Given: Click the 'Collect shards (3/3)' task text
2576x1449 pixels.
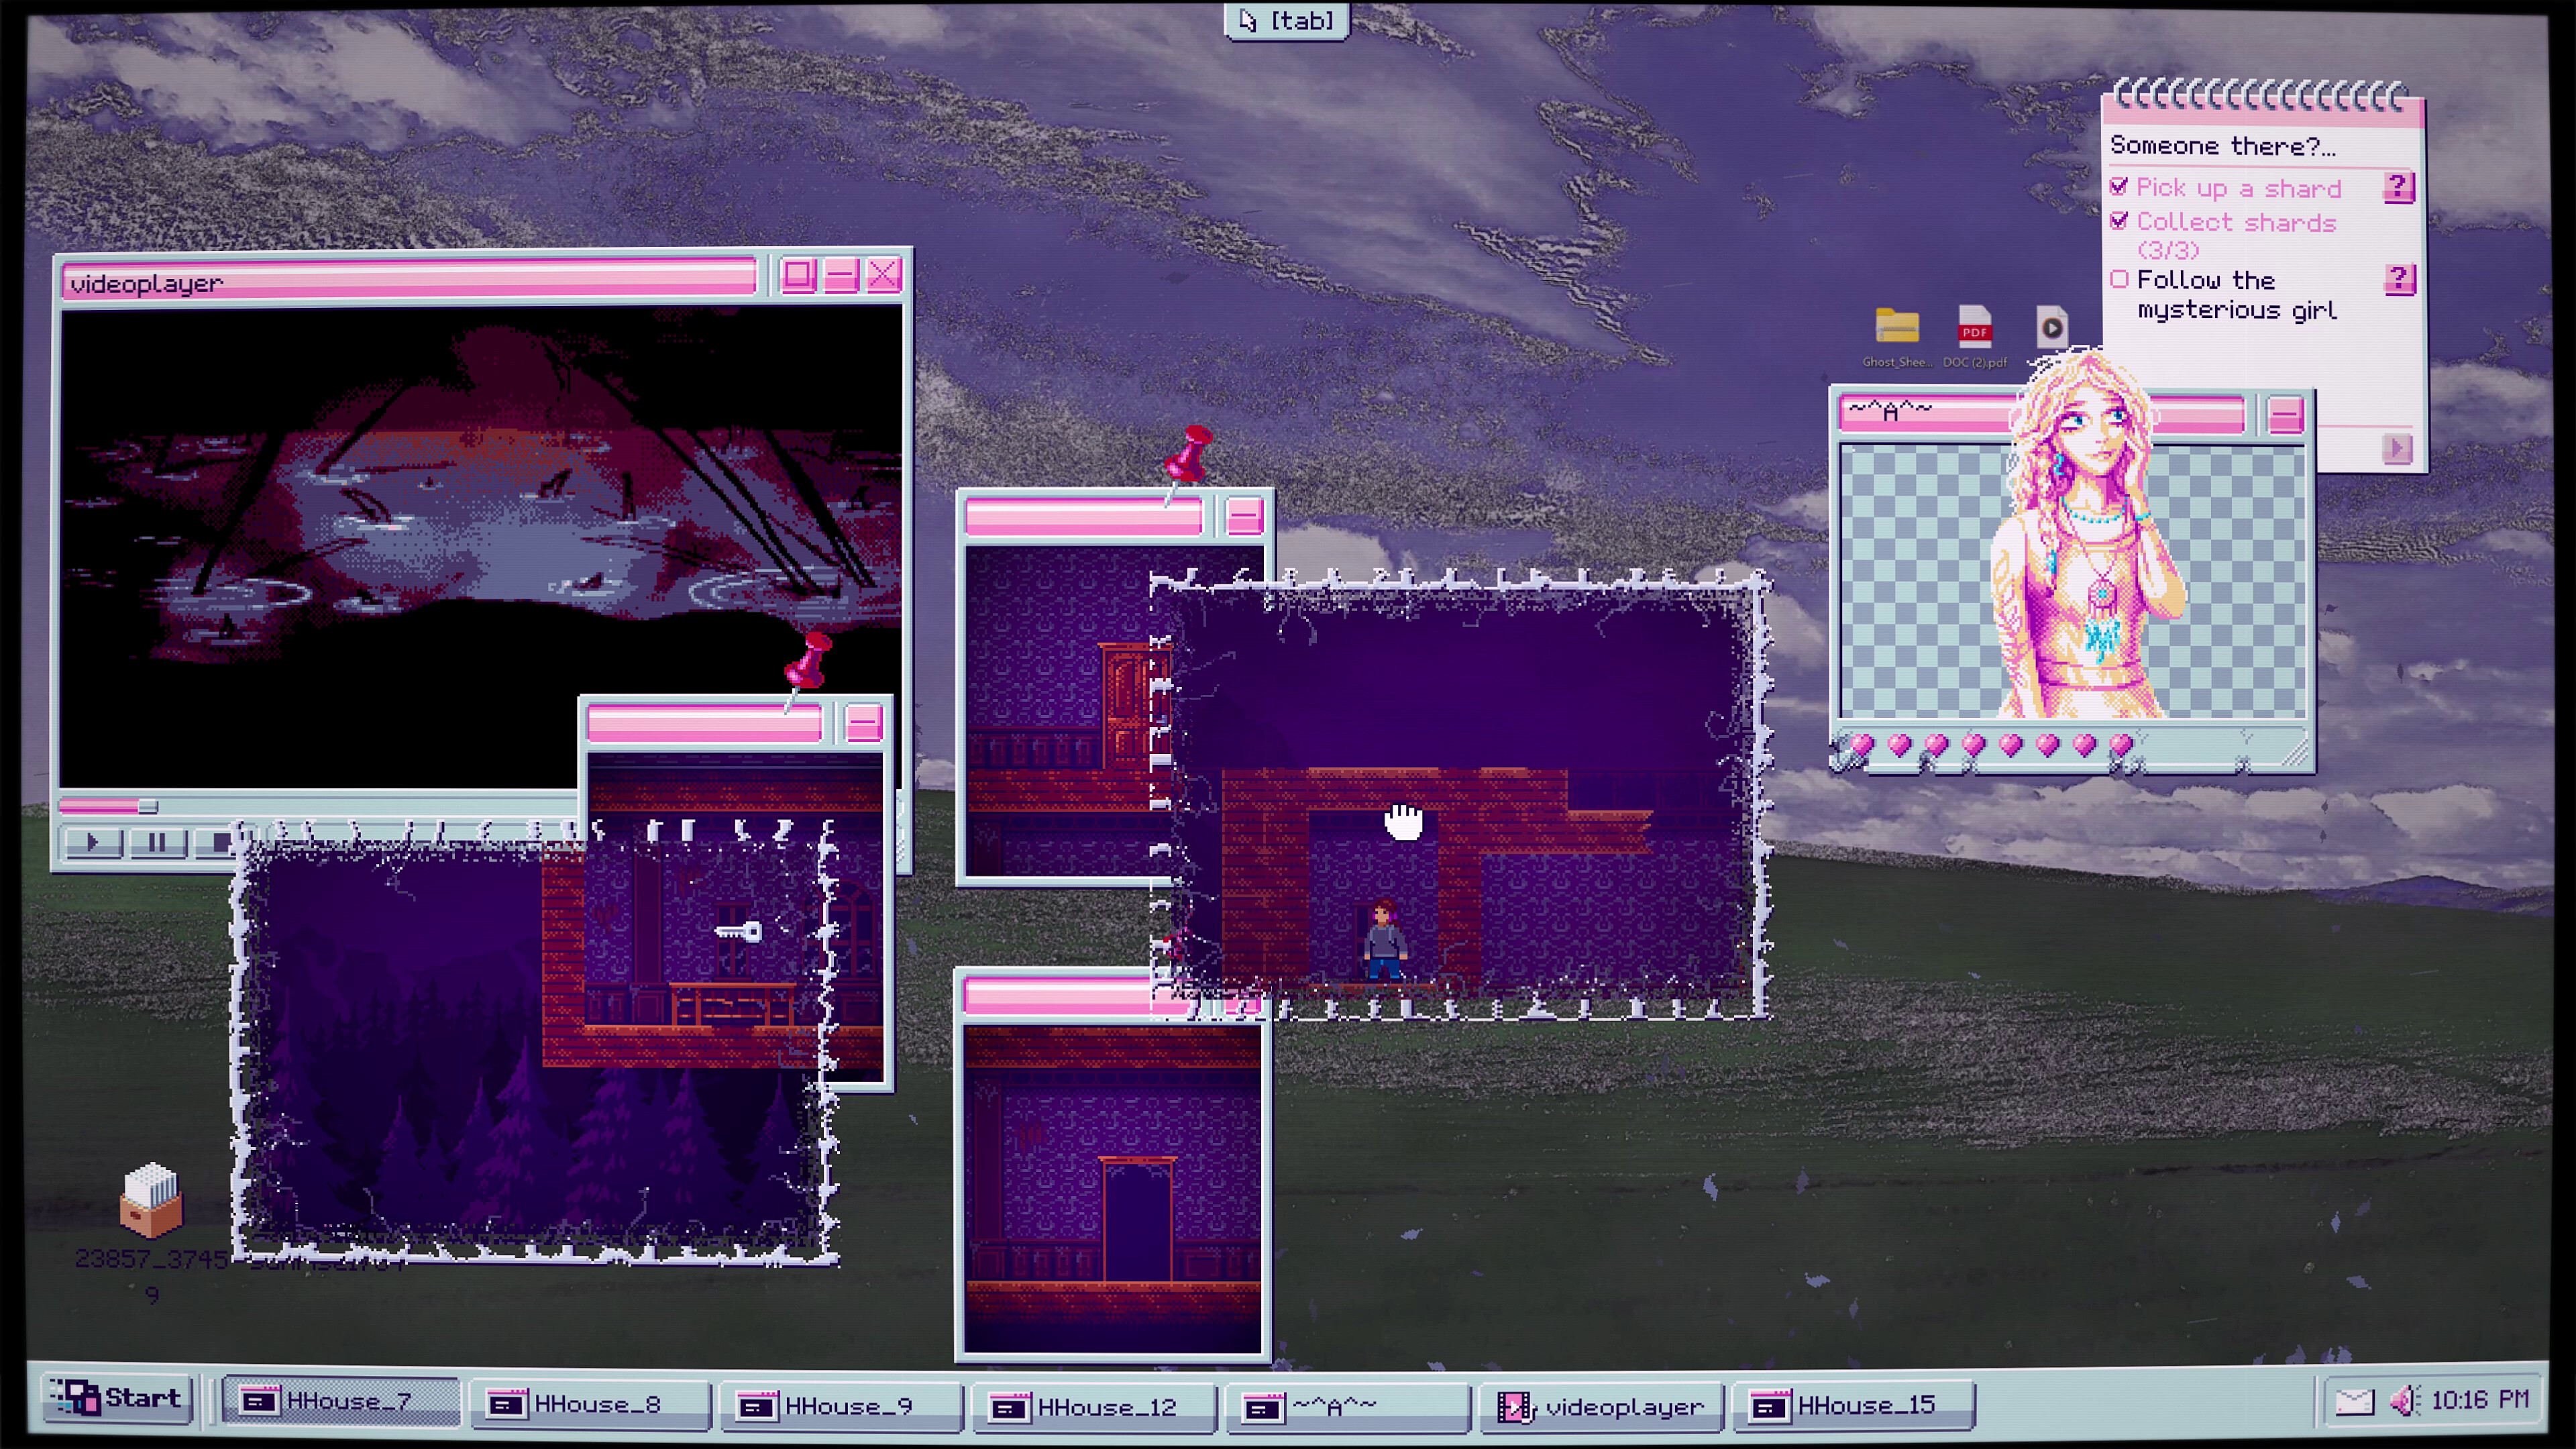Looking at the screenshot, I should pos(2236,235).
